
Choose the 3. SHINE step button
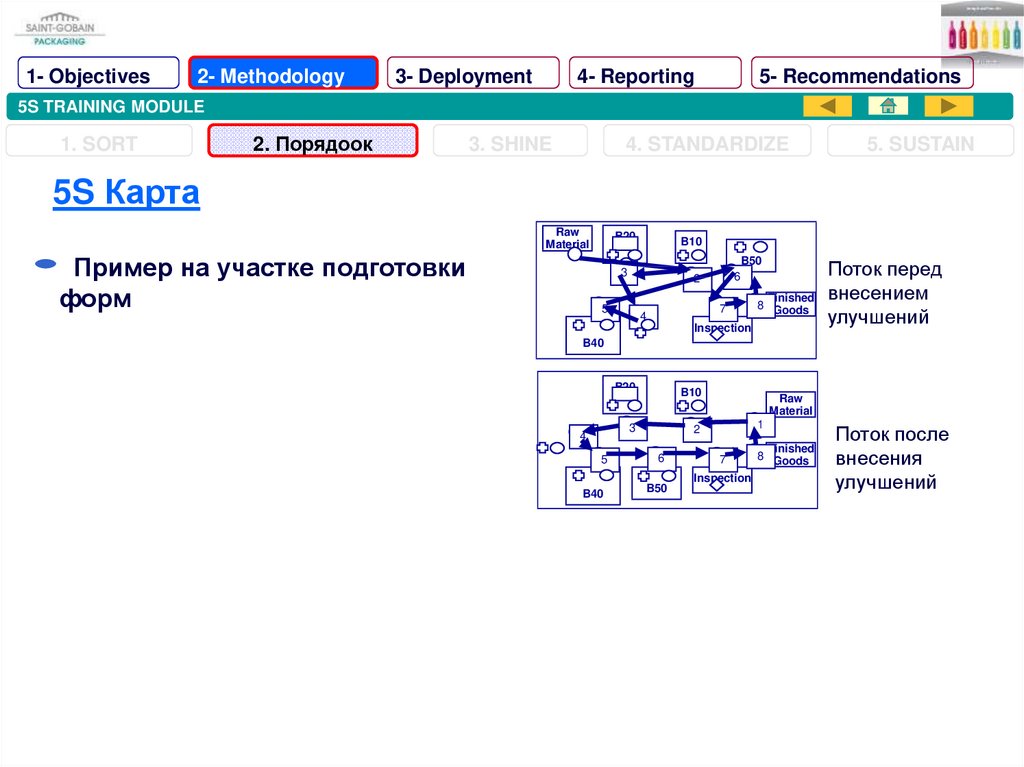pyautogui.click(x=509, y=144)
